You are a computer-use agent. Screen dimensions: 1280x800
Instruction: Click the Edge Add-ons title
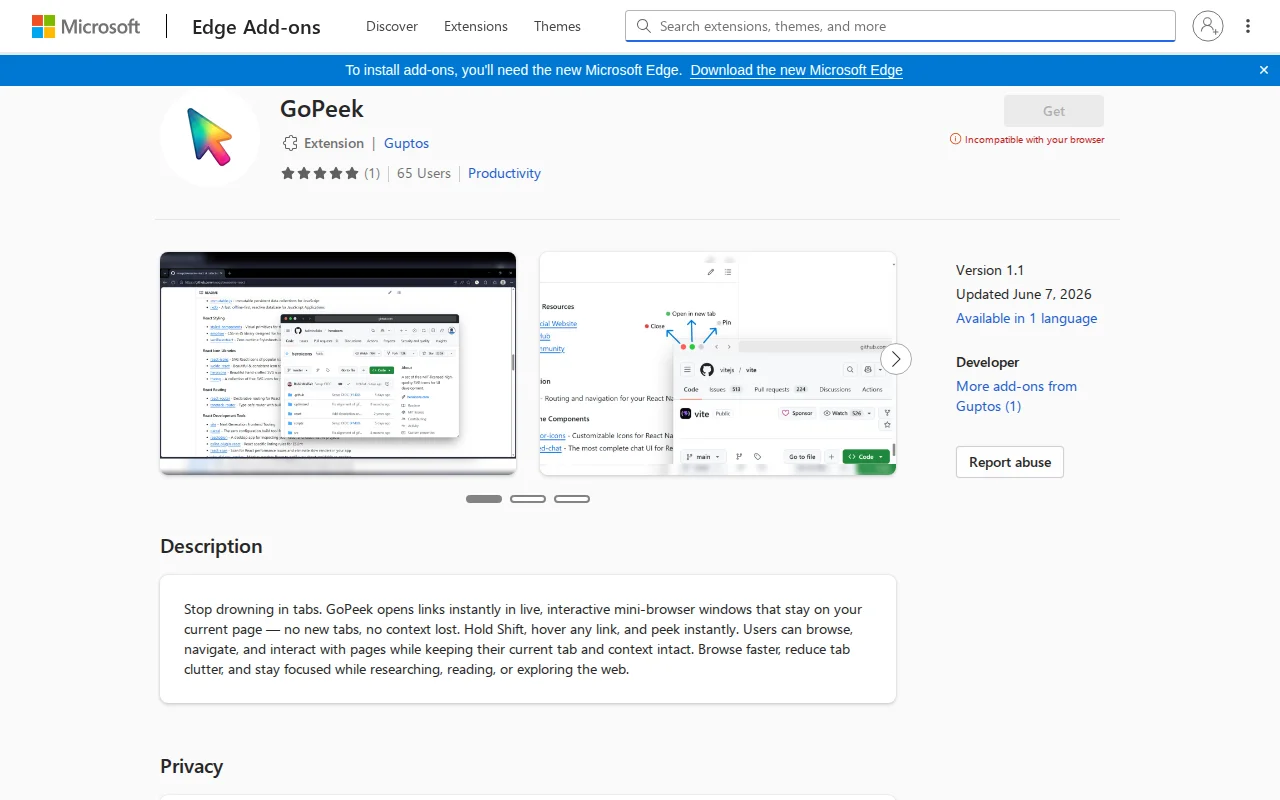click(x=256, y=27)
